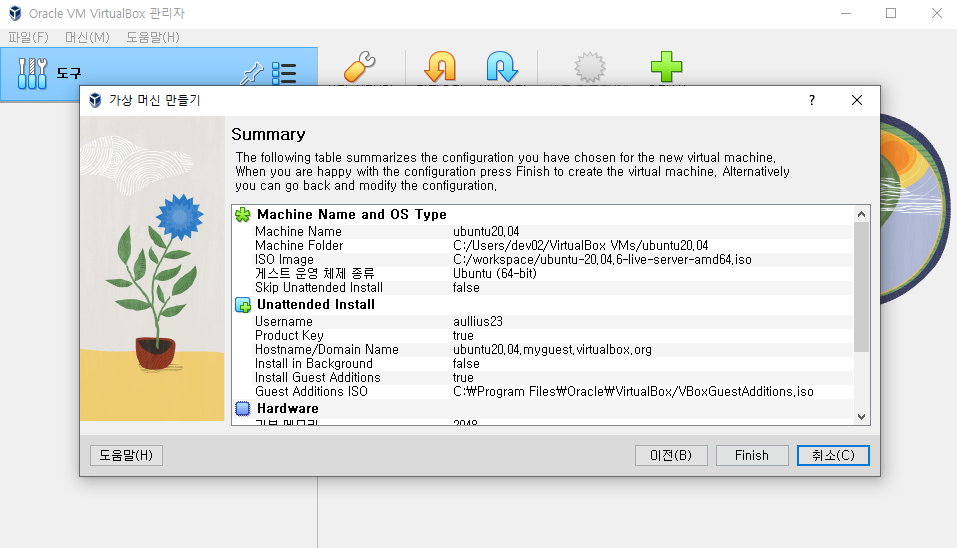957x548 pixels.
Task: Click hostname value ubuntu20.04.myguest.virtualbox.org
Action: [x=552, y=350]
